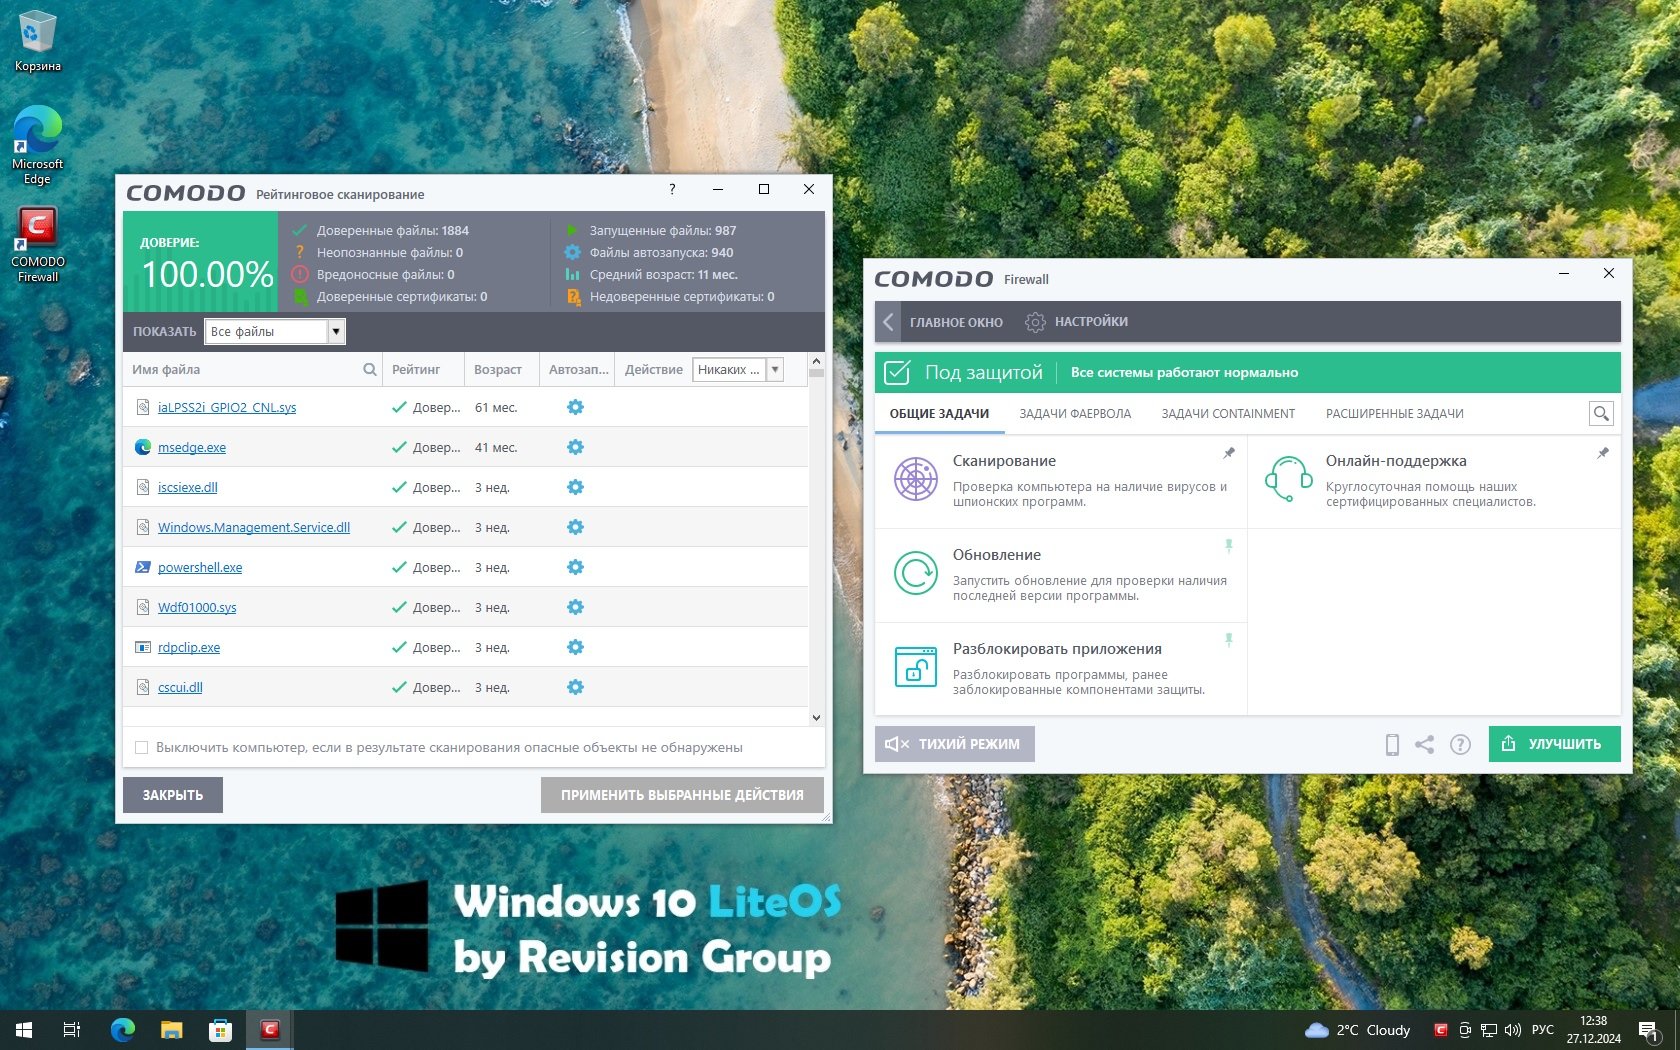Viewport: 1680px width, 1050px height.
Task: Open Настройки settings in Firewall header
Action: pyautogui.click(x=1077, y=322)
